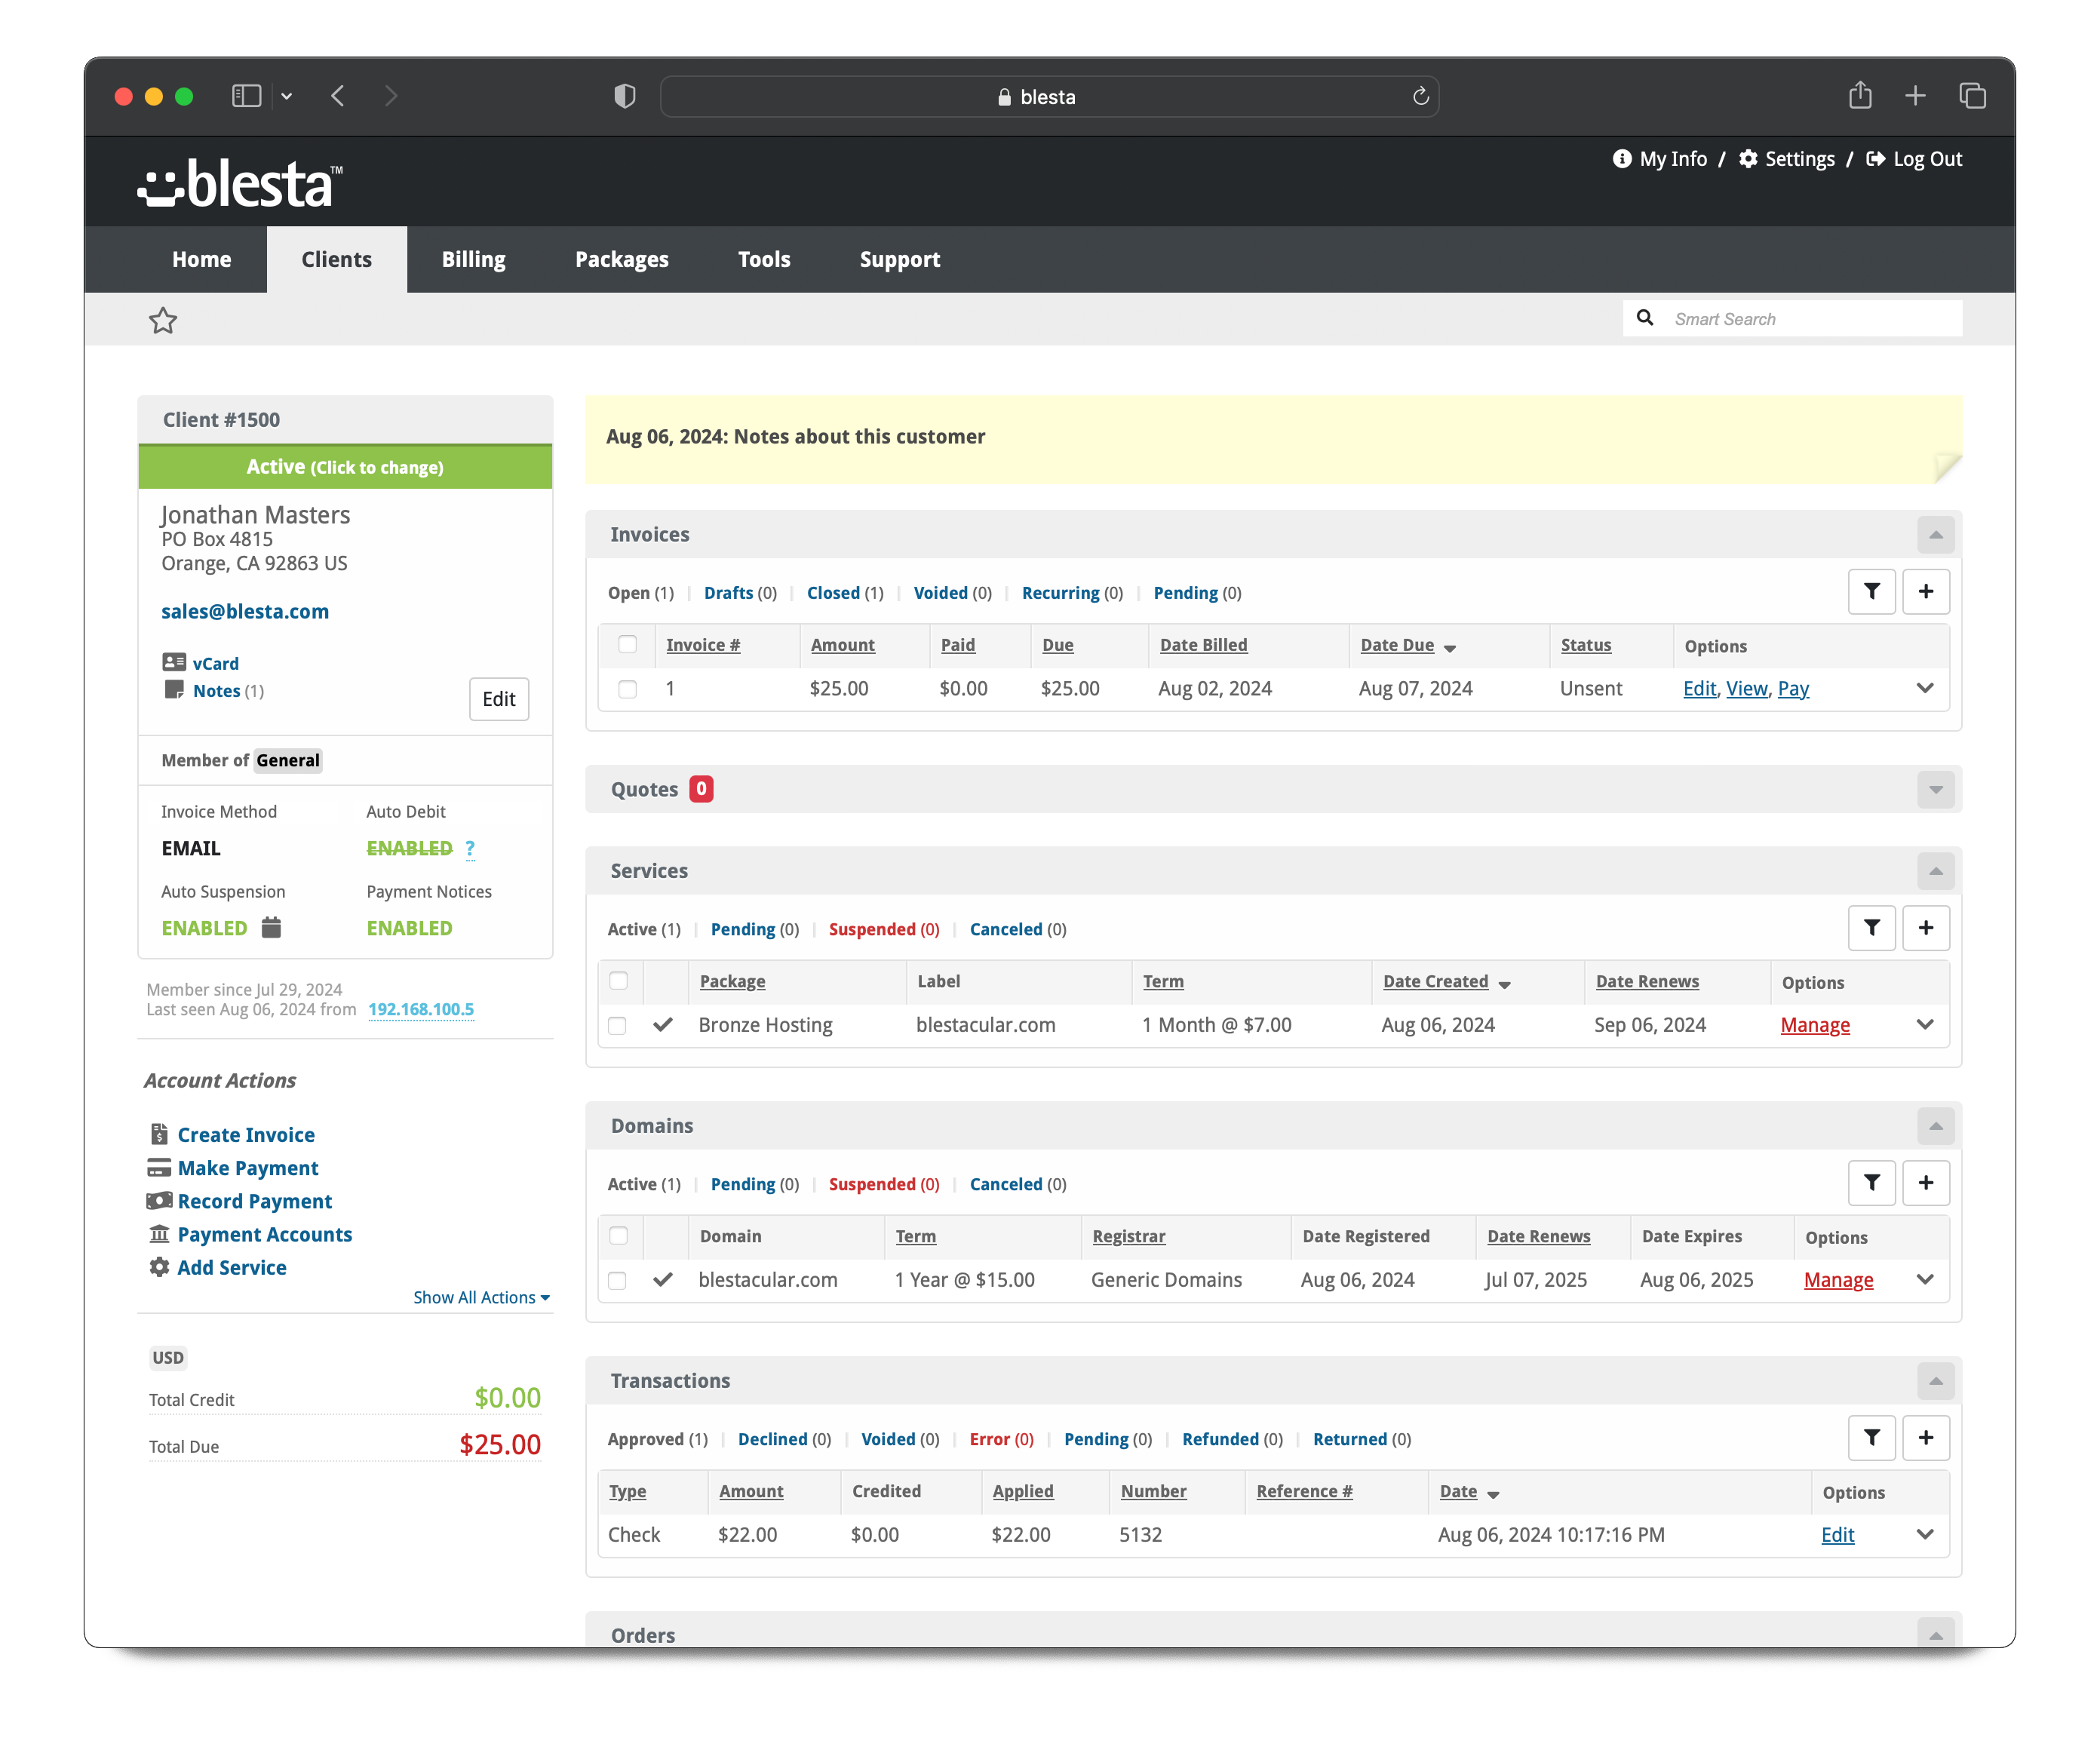Click the Auto Suspension calendar icon
2100x1759 pixels.
(x=271, y=927)
